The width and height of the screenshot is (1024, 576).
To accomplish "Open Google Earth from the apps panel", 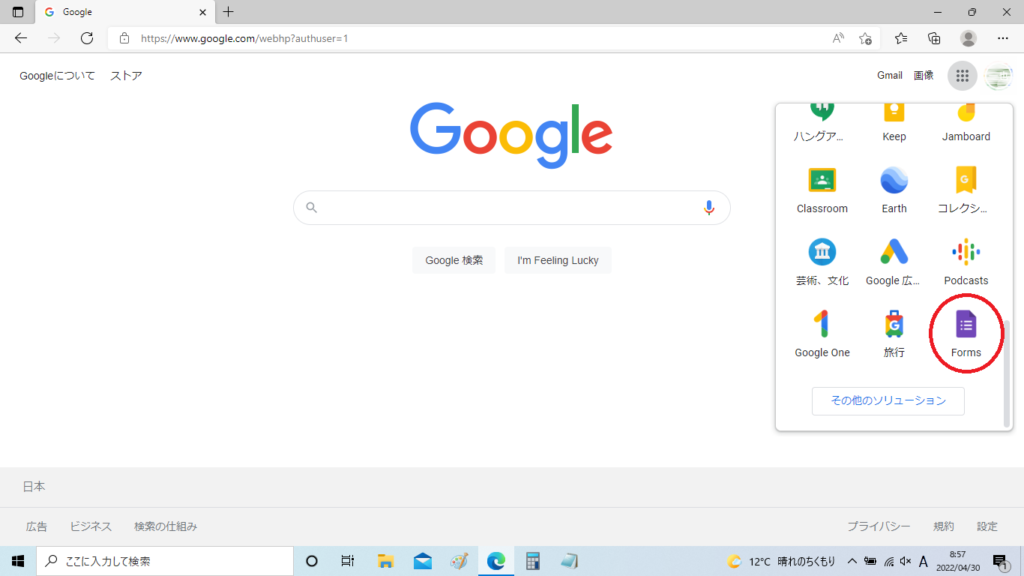I will [x=894, y=190].
